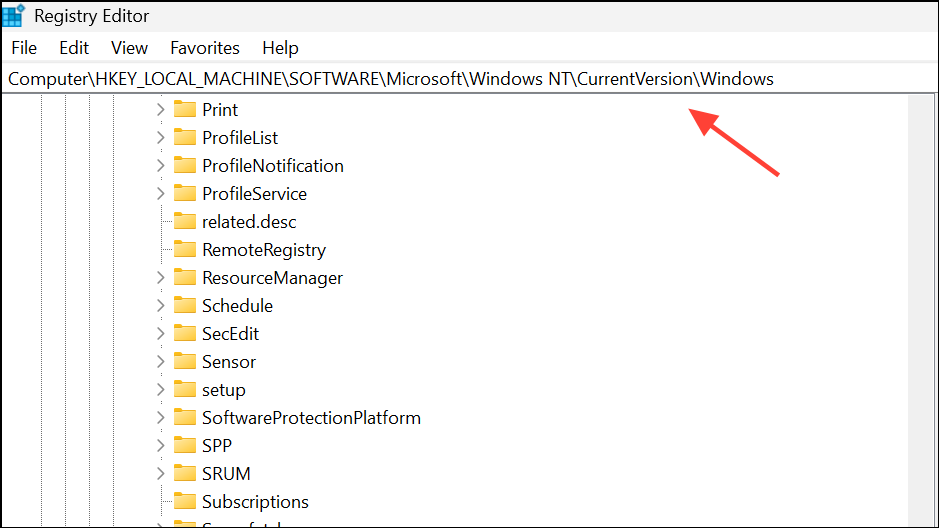Click the RemoteRegistry folder icon
Image resolution: width=939 pixels, height=528 pixels.
184,249
